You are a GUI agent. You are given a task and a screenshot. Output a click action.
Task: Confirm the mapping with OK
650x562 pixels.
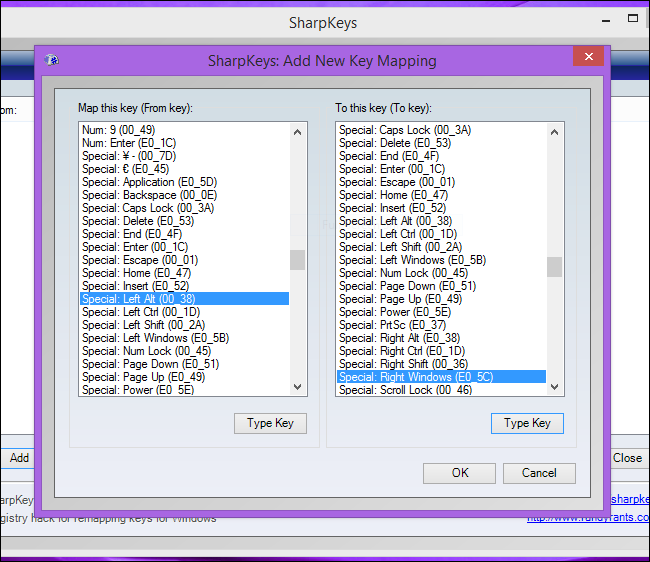(x=459, y=473)
